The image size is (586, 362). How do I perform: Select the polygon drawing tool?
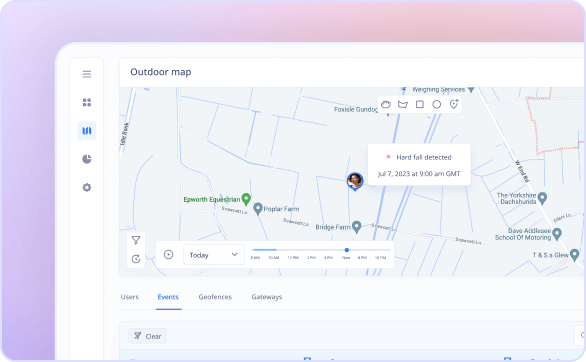403,104
